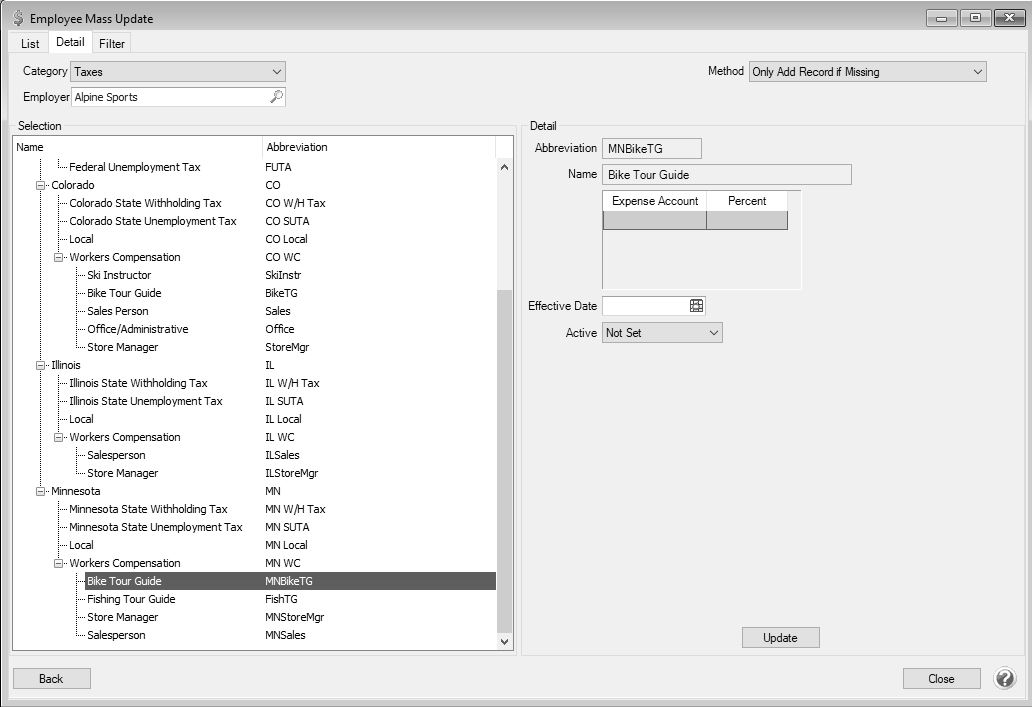Click the tree scrollbar down arrow
Screen dimensions: 1032x707
[504, 641]
